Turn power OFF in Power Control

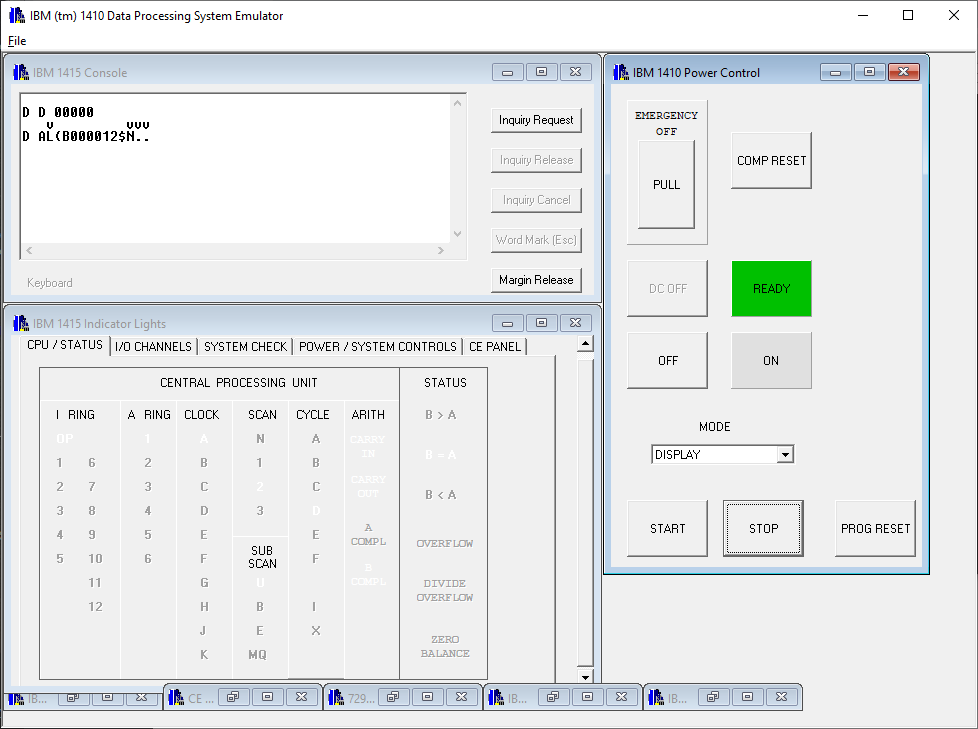[x=667, y=360]
